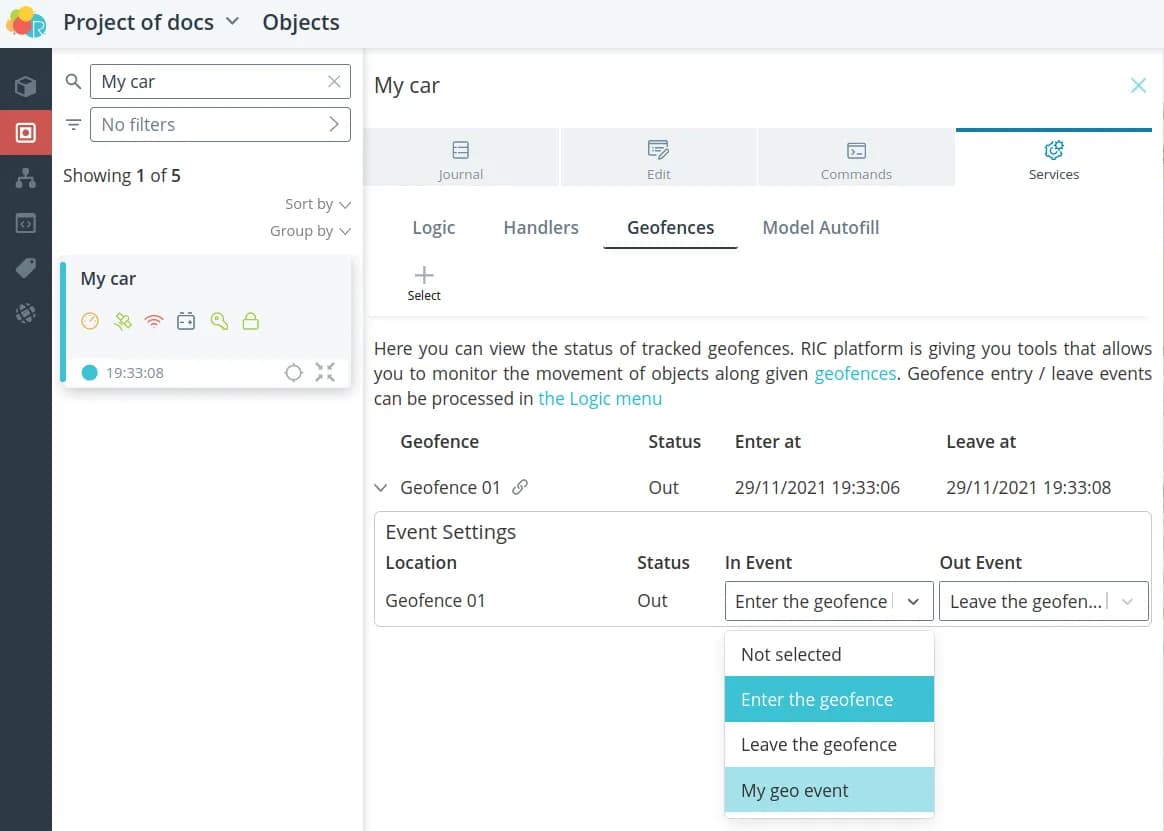Select Not selected option in list
Viewport: 1164px width, 831px height.
pyautogui.click(x=829, y=655)
